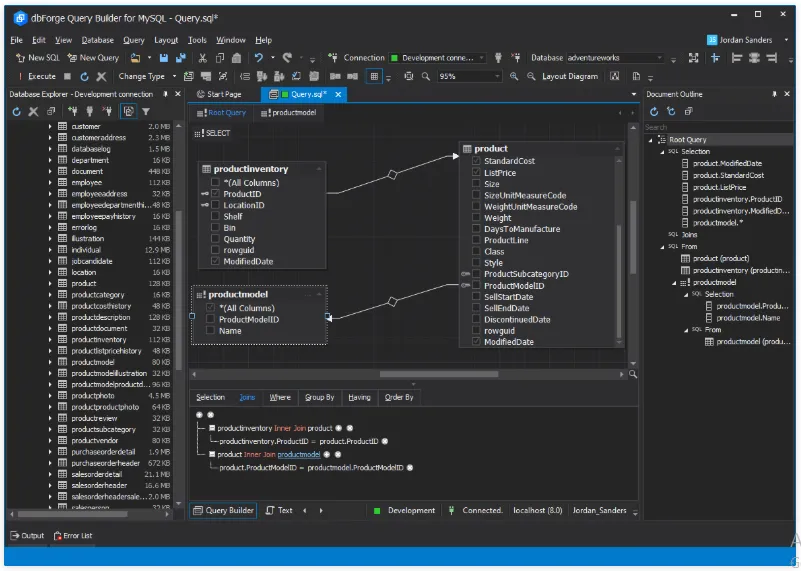Close the Database Explorer panel
Viewport: 801px width, 571px height.
pyautogui.click(x=178, y=94)
